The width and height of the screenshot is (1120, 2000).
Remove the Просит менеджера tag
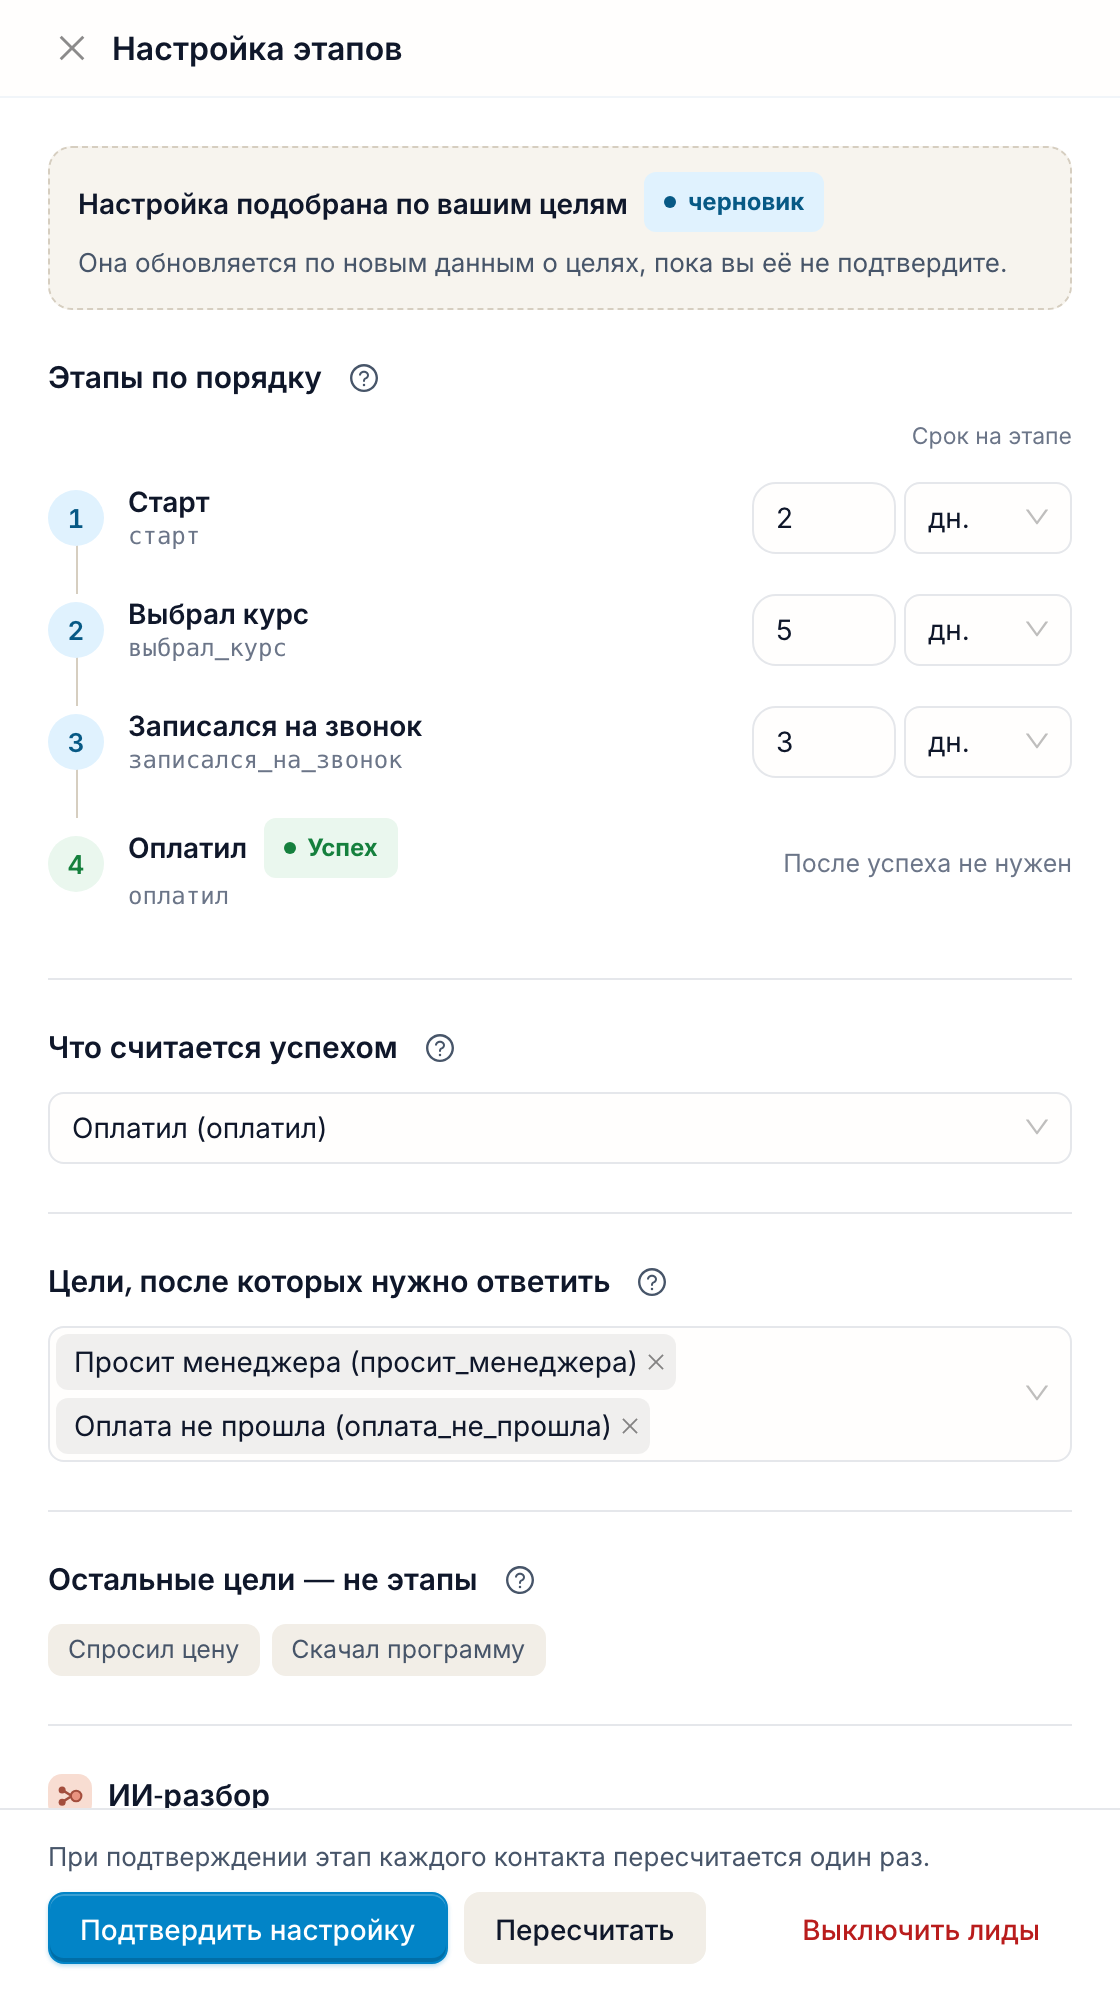point(656,1362)
